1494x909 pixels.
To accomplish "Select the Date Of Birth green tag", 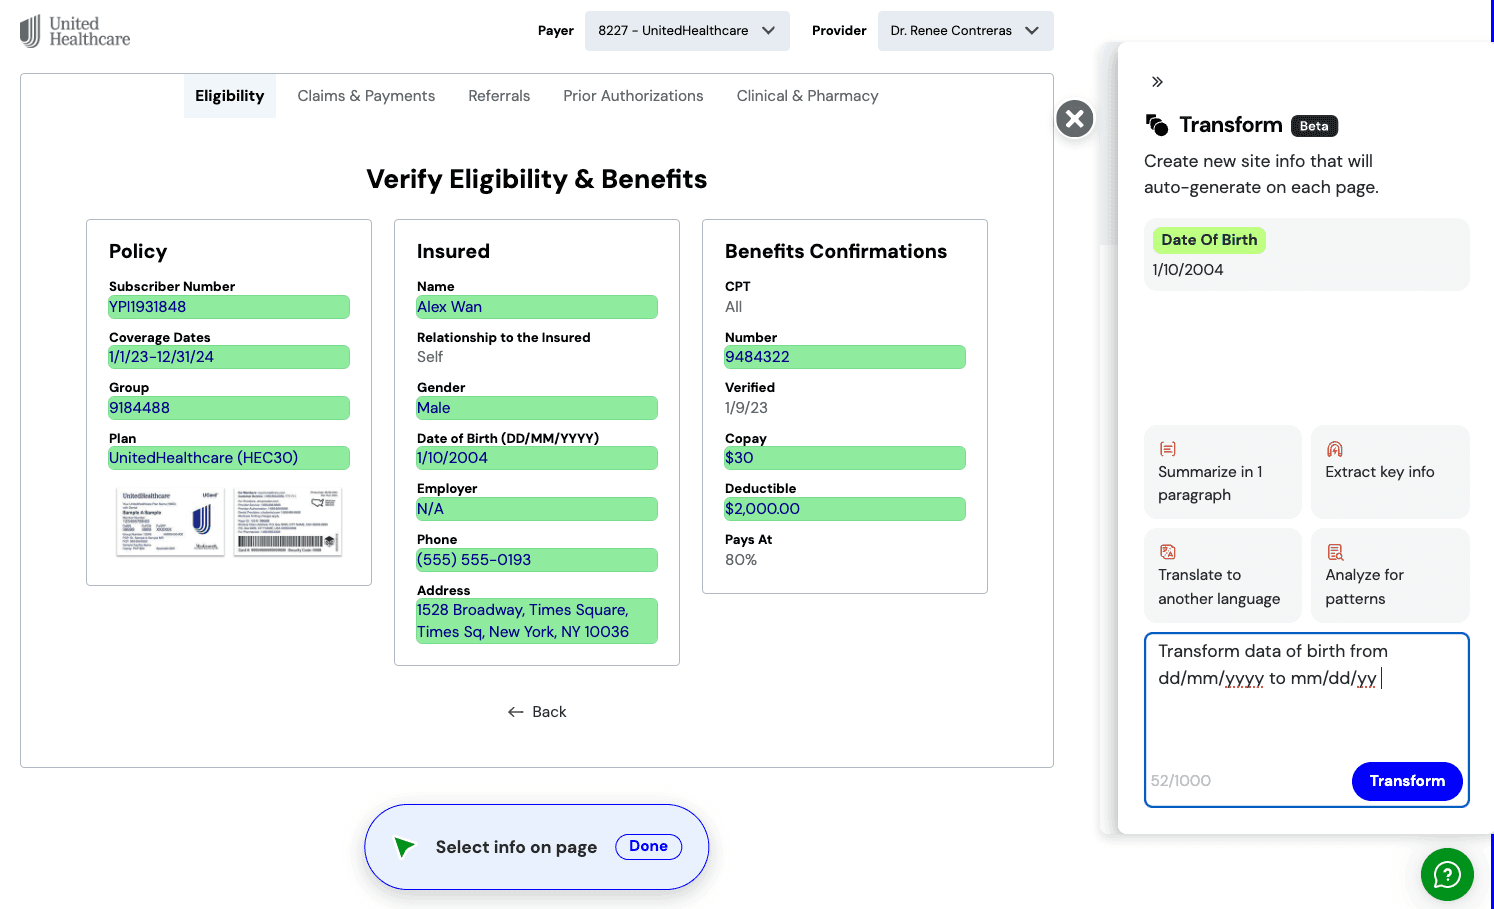I will point(1209,240).
